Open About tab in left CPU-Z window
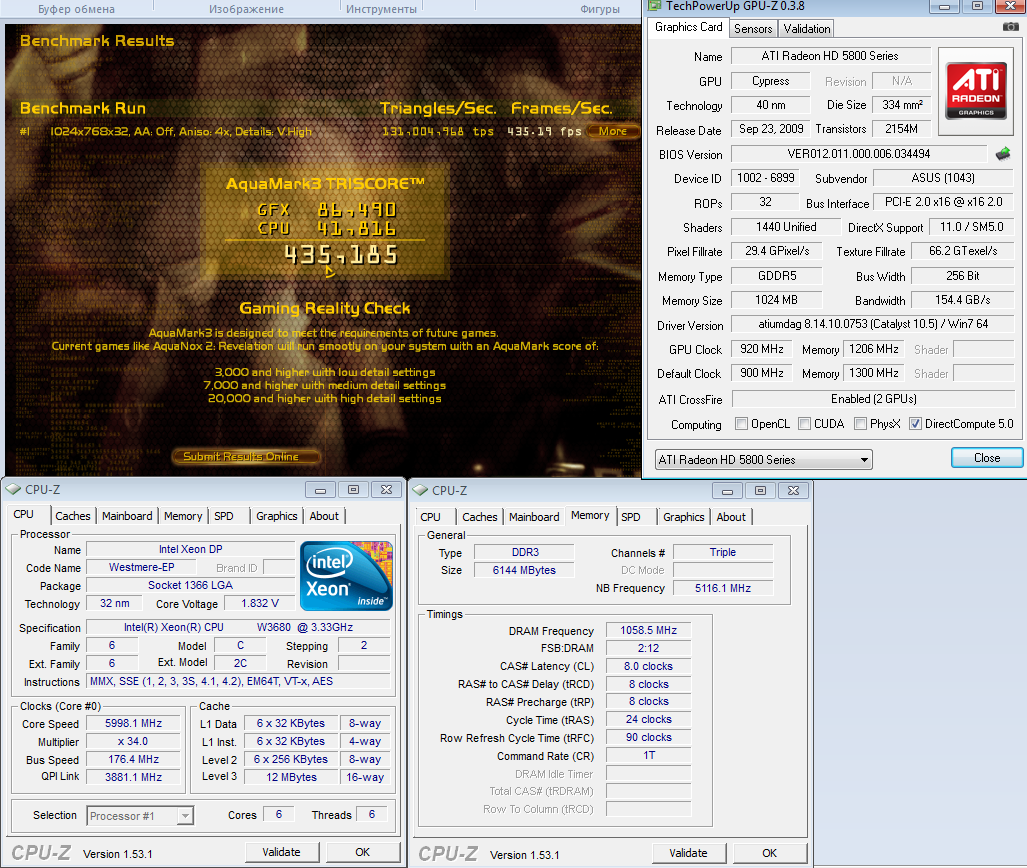Image resolution: width=1027 pixels, height=868 pixels. point(324,516)
